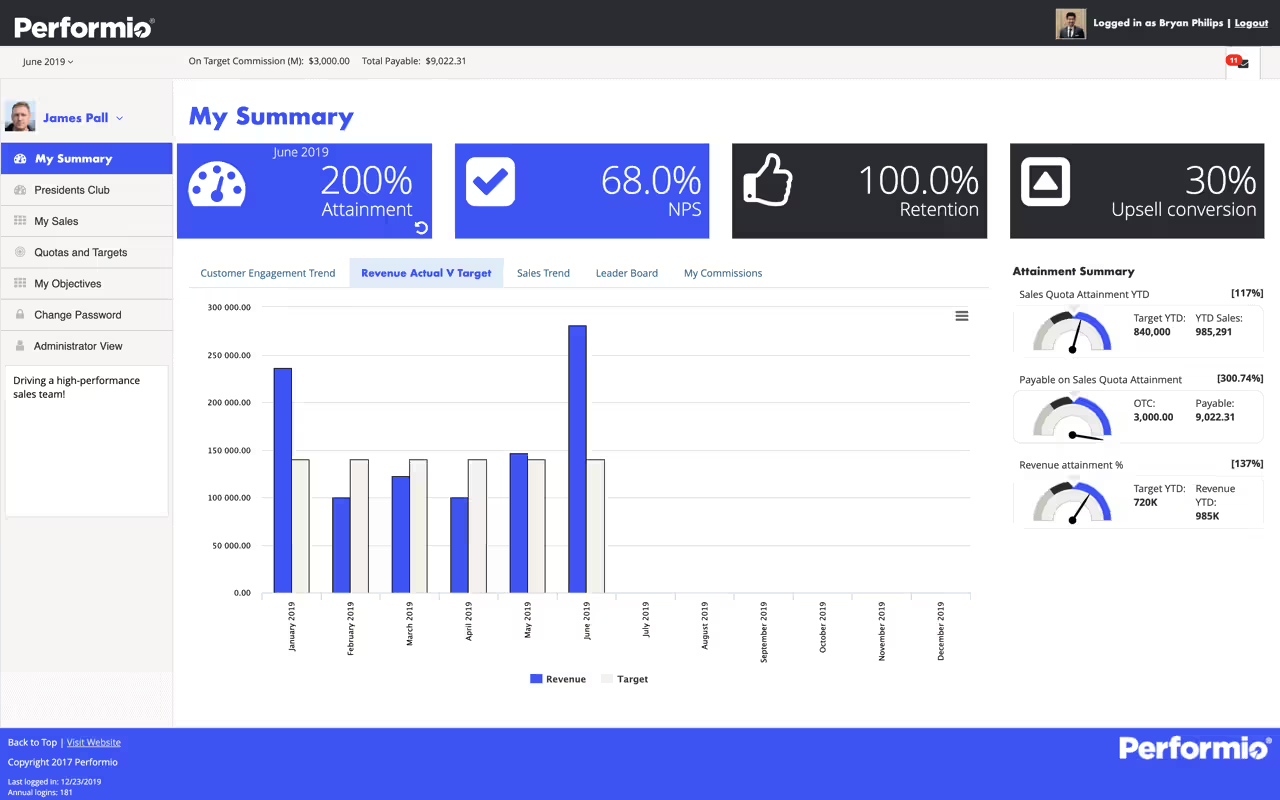Select the Change Password lock icon
The width and height of the screenshot is (1280, 800).
(x=22, y=314)
